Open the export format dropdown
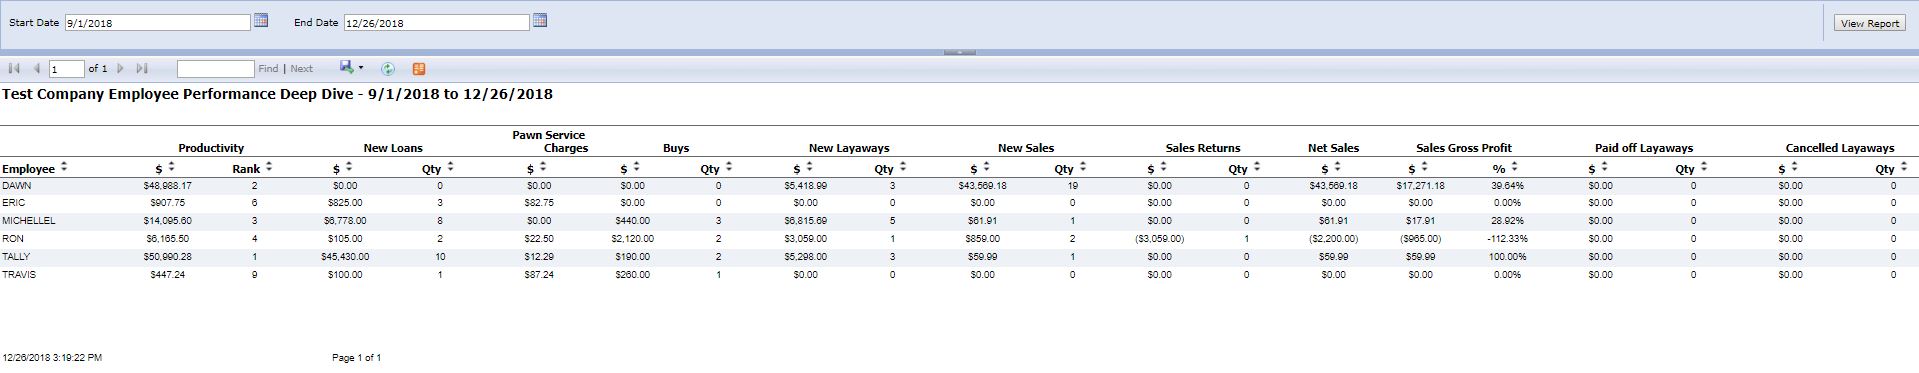Image resolution: width=1919 pixels, height=373 pixels. pyautogui.click(x=351, y=68)
